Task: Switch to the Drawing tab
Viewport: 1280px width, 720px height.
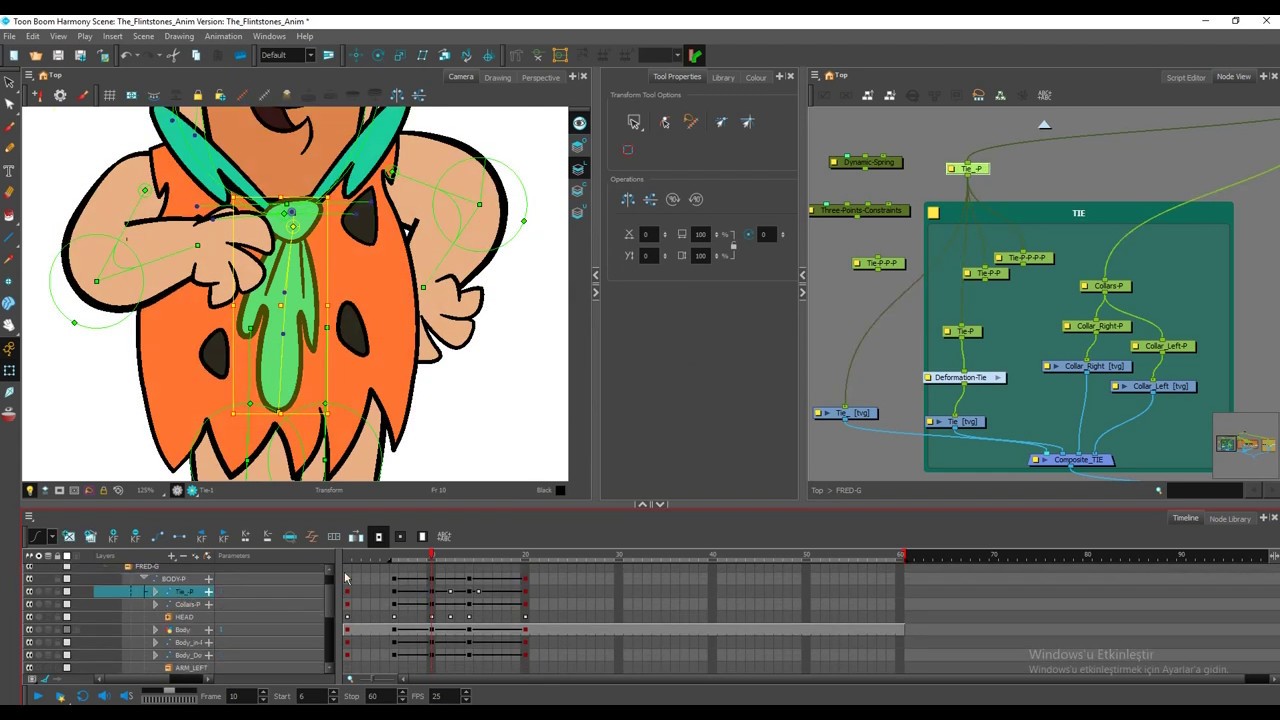Action: click(497, 77)
